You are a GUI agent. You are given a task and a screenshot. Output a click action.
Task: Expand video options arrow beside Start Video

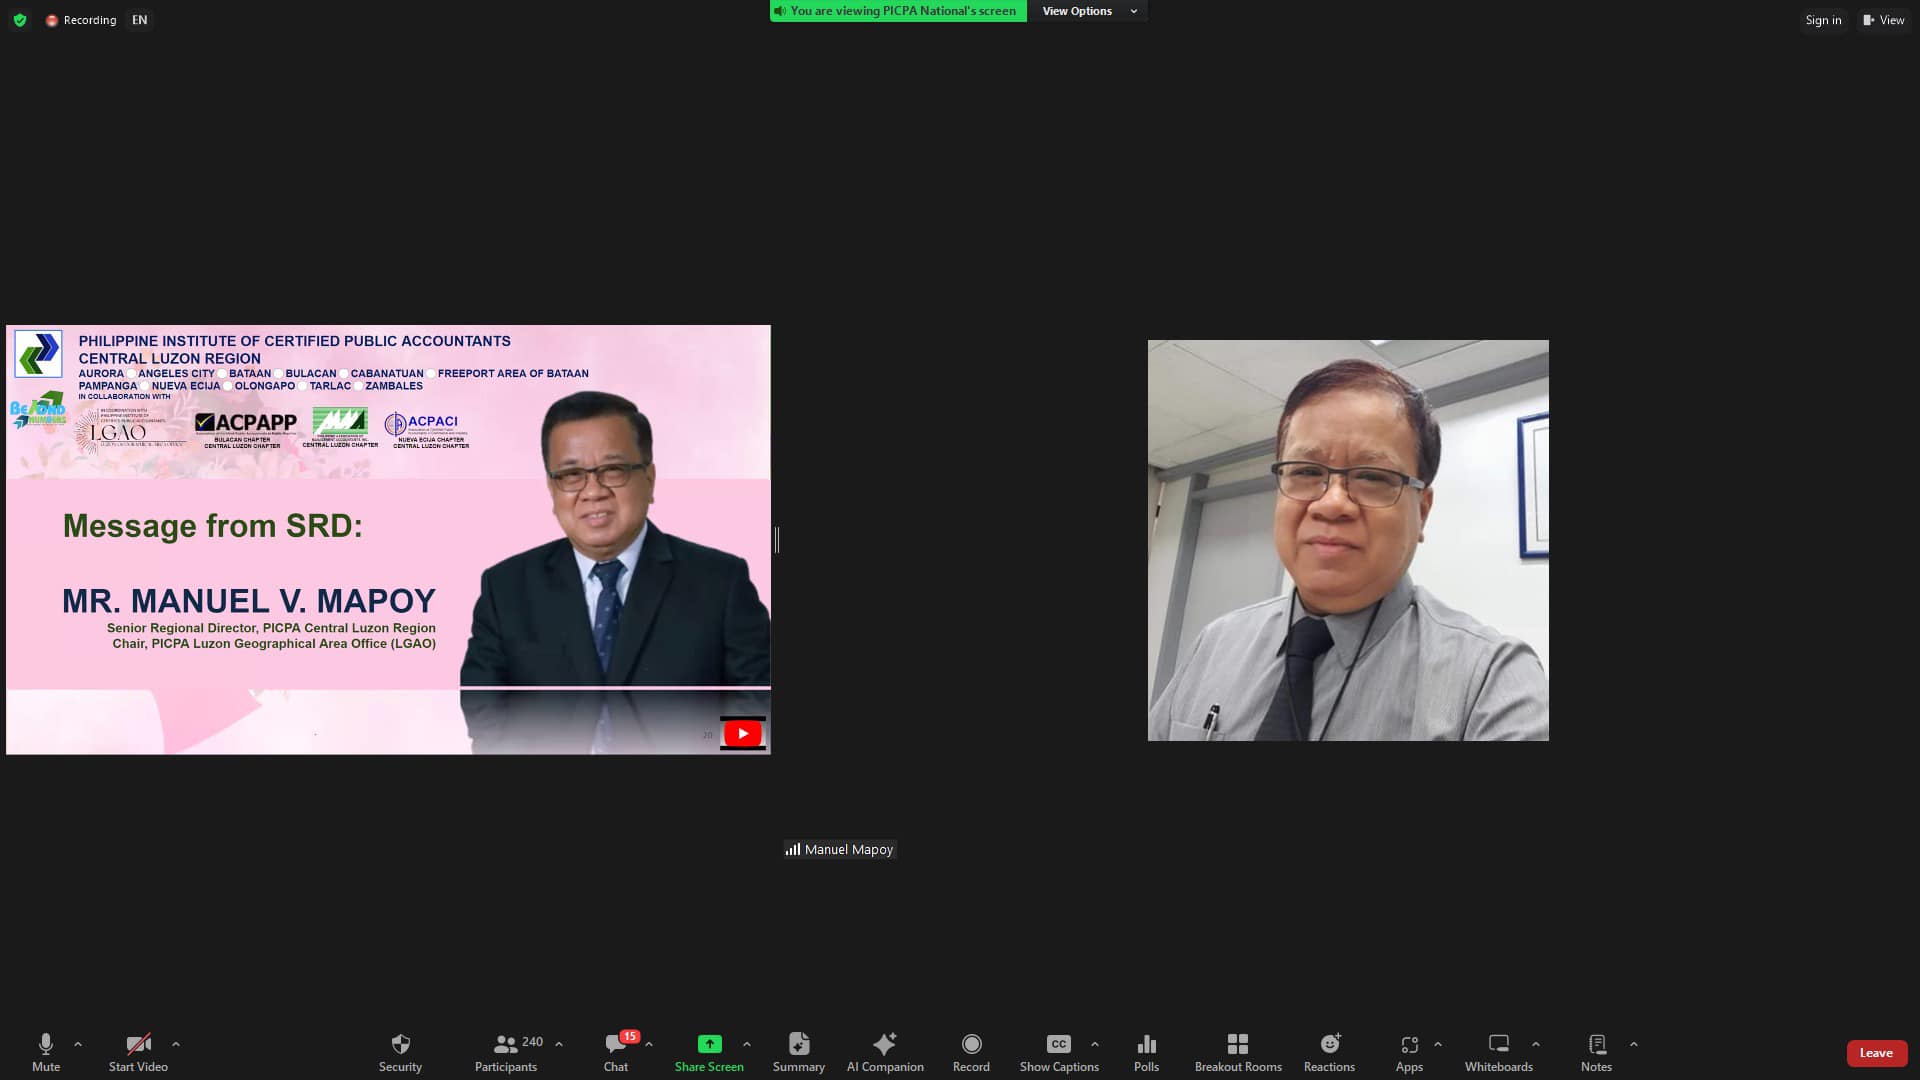[176, 1044]
